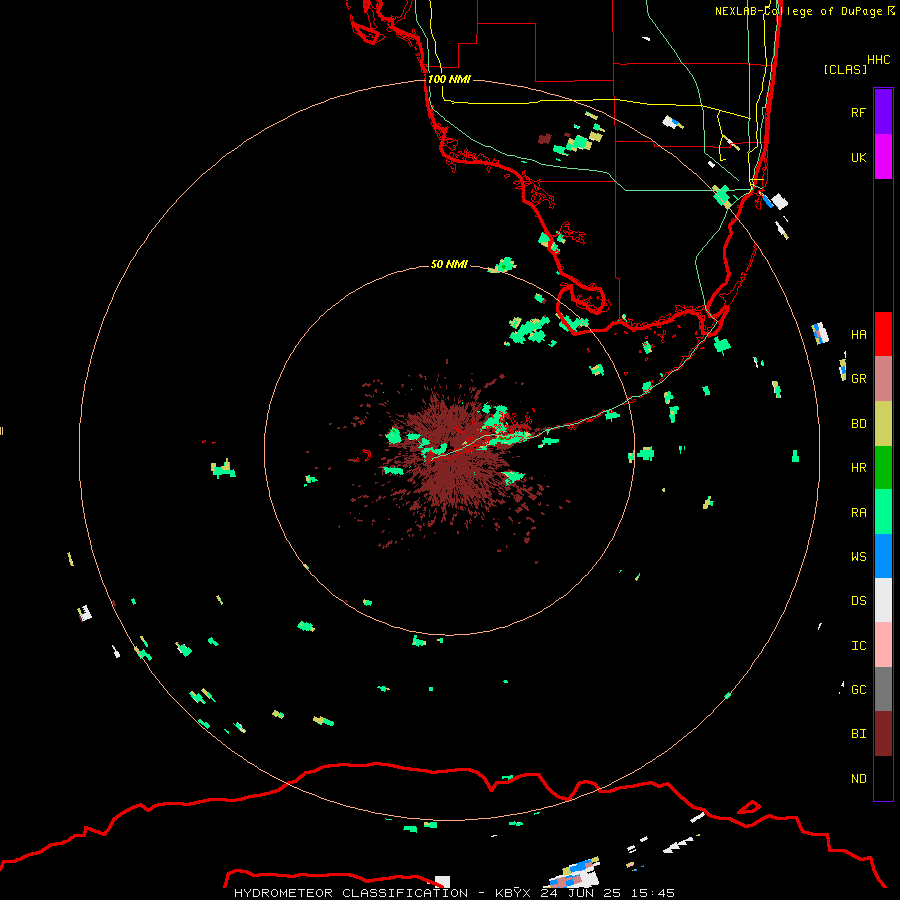Click the 15:45 timestamp

[x=651, y=893]
